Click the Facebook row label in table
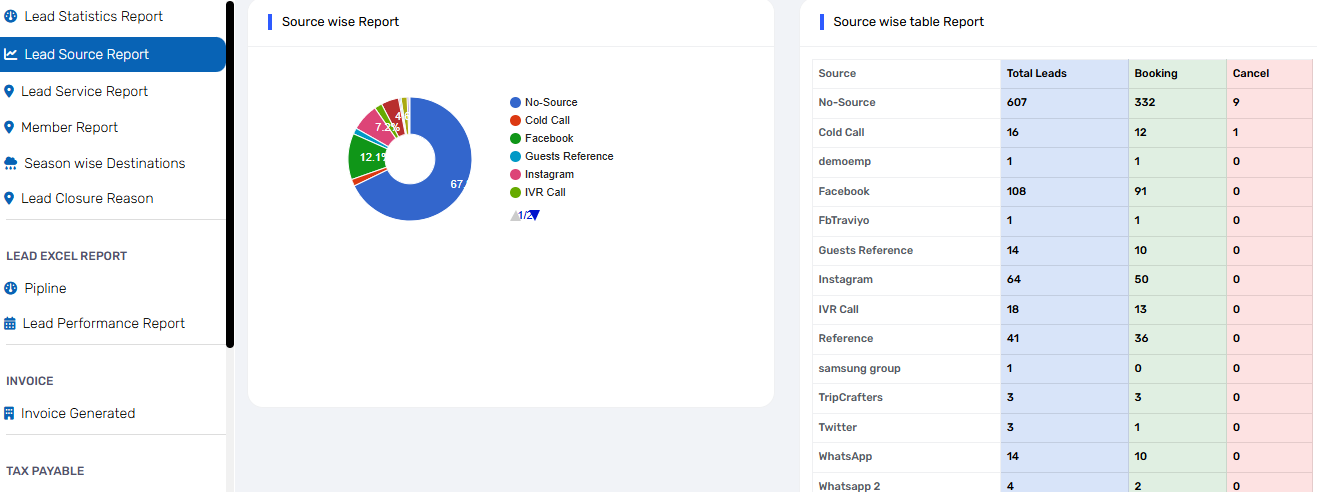1317x492 pixels. click(x=844, y=191)
